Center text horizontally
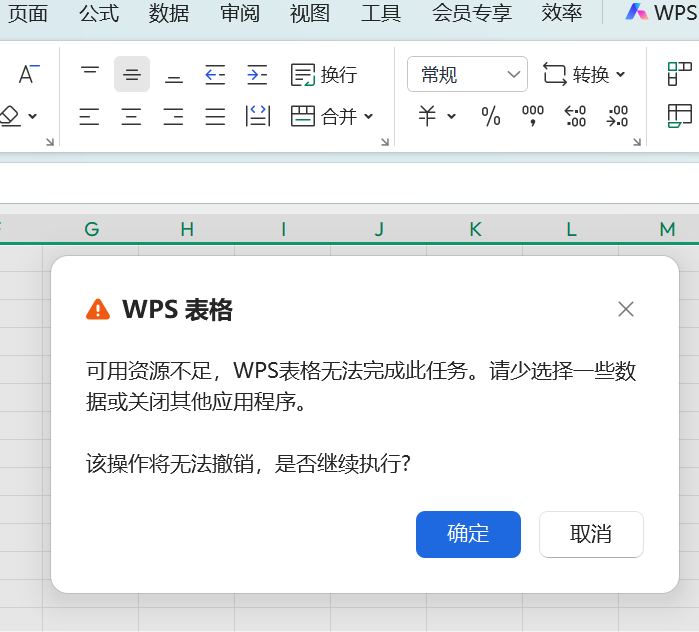The height and width of the screenshot is (632, 699). [132, 116]
